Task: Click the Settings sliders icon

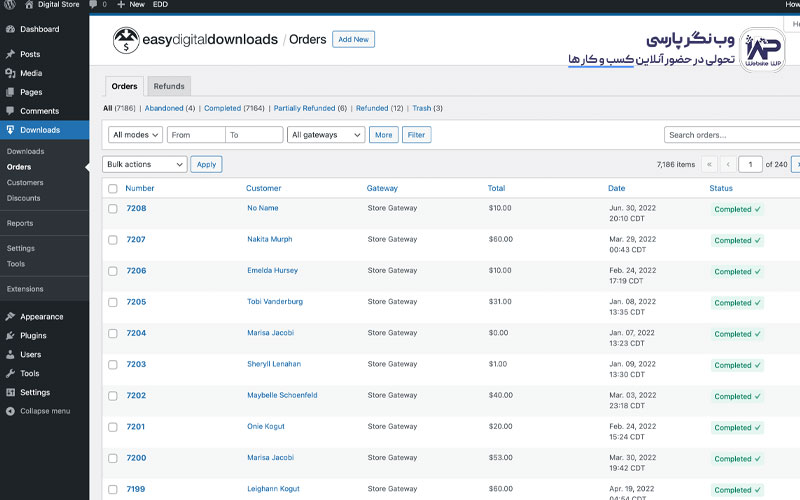Action: [10, 392]
